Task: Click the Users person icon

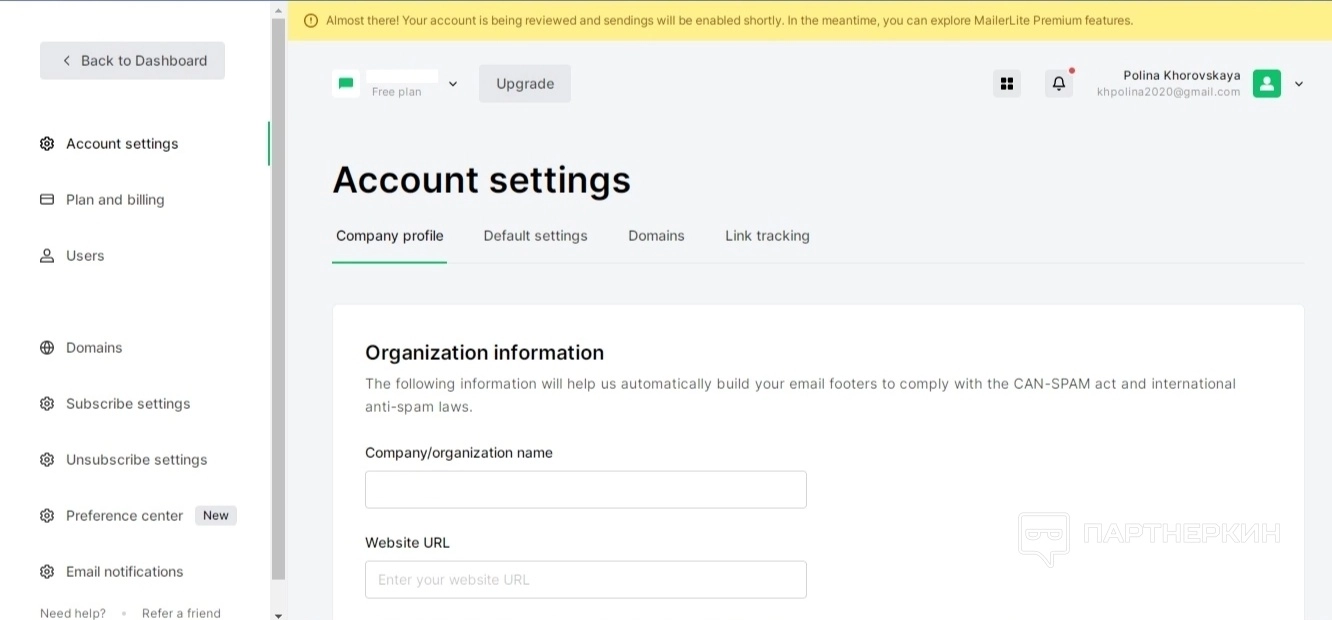Action: coord(47,256)
